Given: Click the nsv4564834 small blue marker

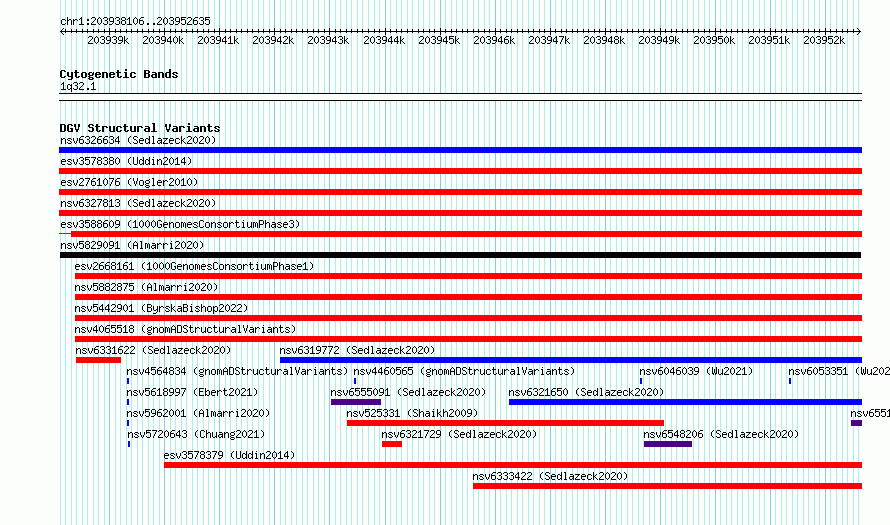Looking at the screenshot, I should (x=128, y=381).
